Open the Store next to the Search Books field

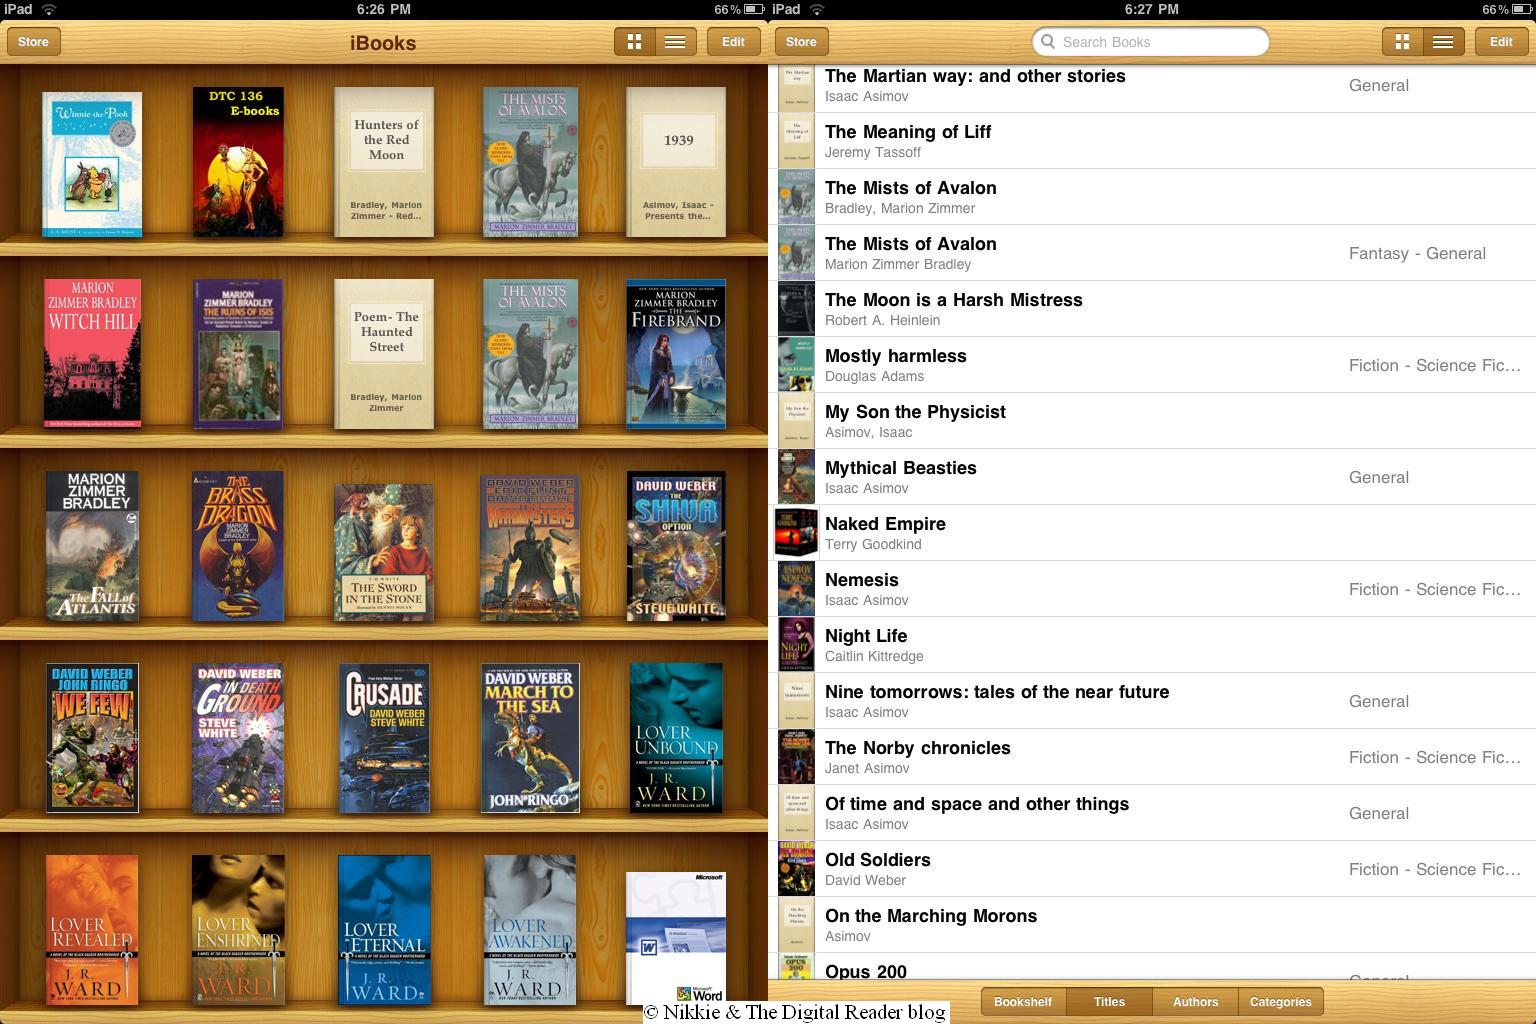click(x=801, y=42)
